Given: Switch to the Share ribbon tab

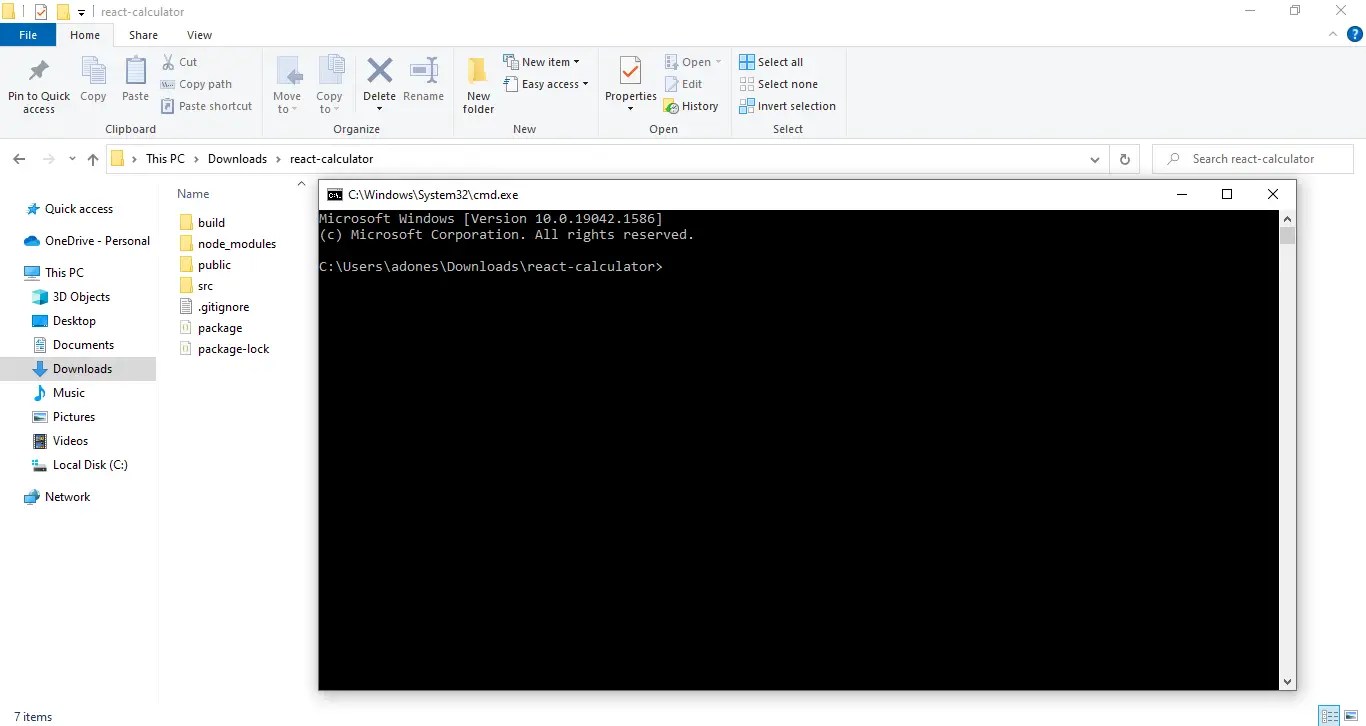Looking at the screenshot, I should click(143, 35).
